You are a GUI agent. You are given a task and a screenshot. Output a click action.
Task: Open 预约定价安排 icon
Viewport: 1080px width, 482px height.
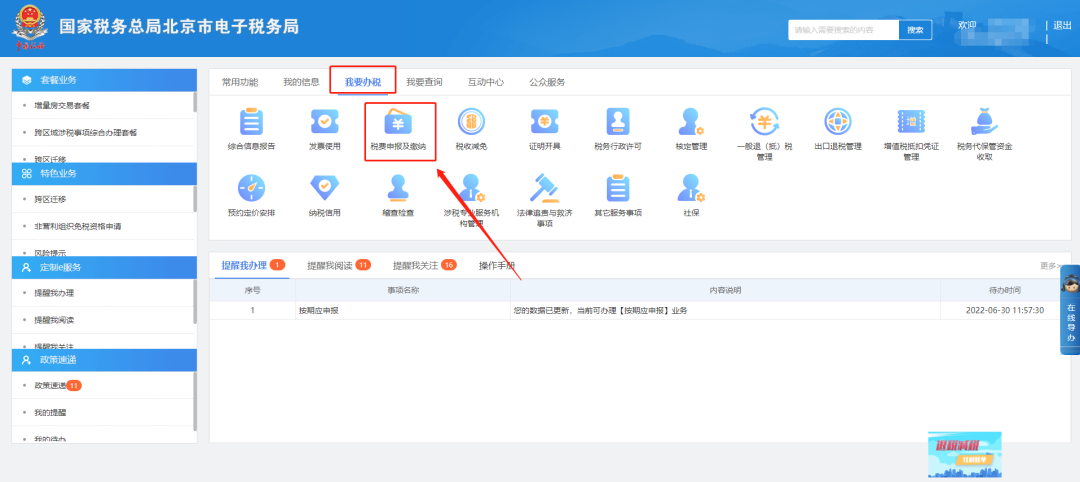(251, 188)
